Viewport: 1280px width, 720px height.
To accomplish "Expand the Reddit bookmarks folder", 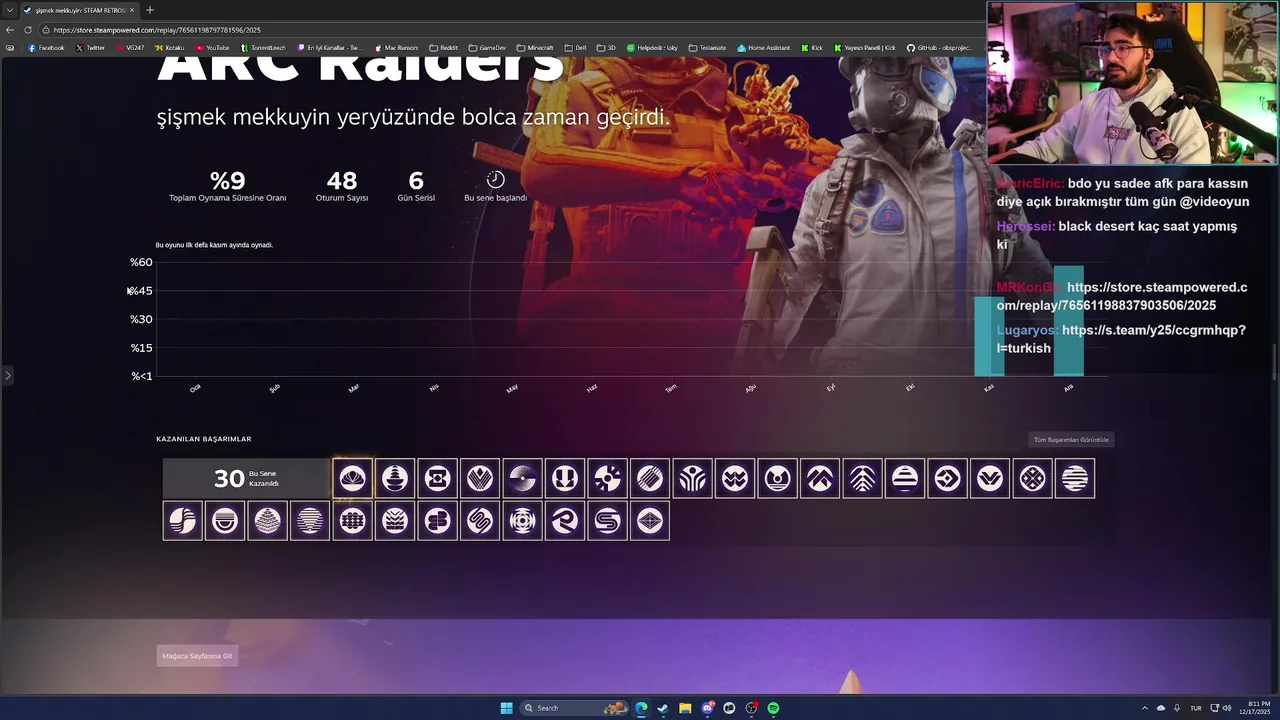I will click(443, 48).
